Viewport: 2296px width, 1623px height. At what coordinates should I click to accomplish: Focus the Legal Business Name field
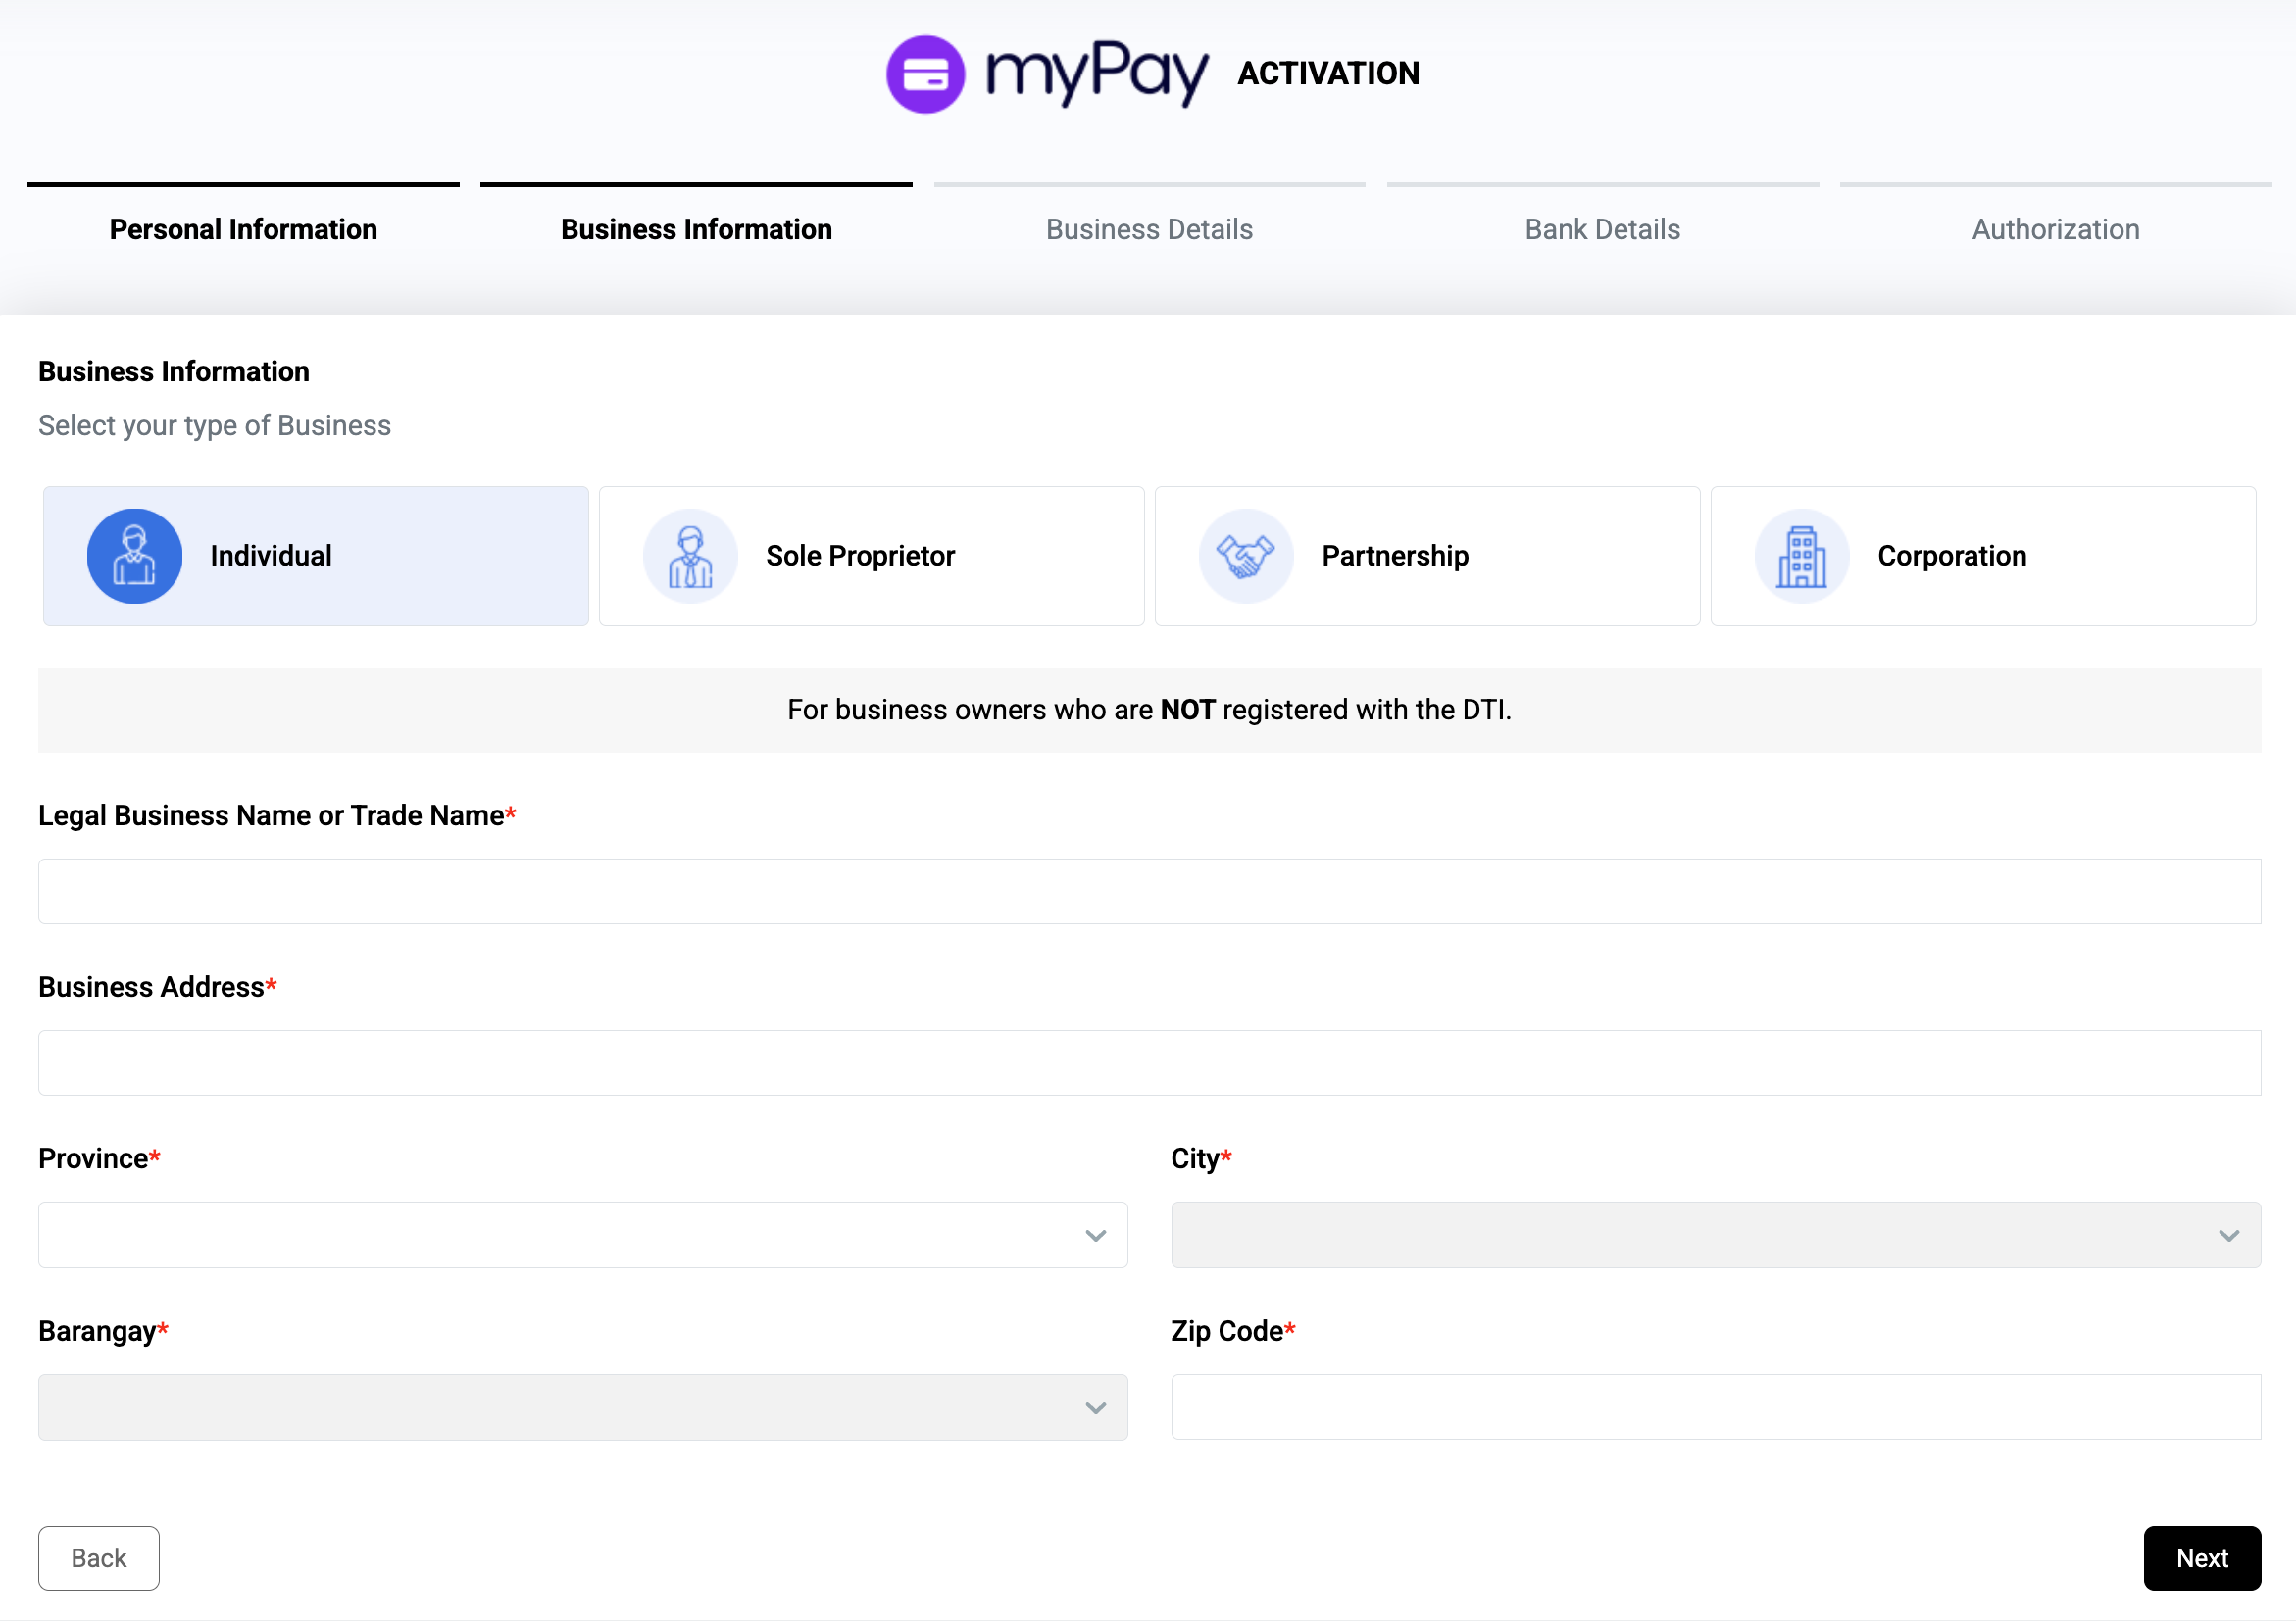click(x=1149, y=891)
